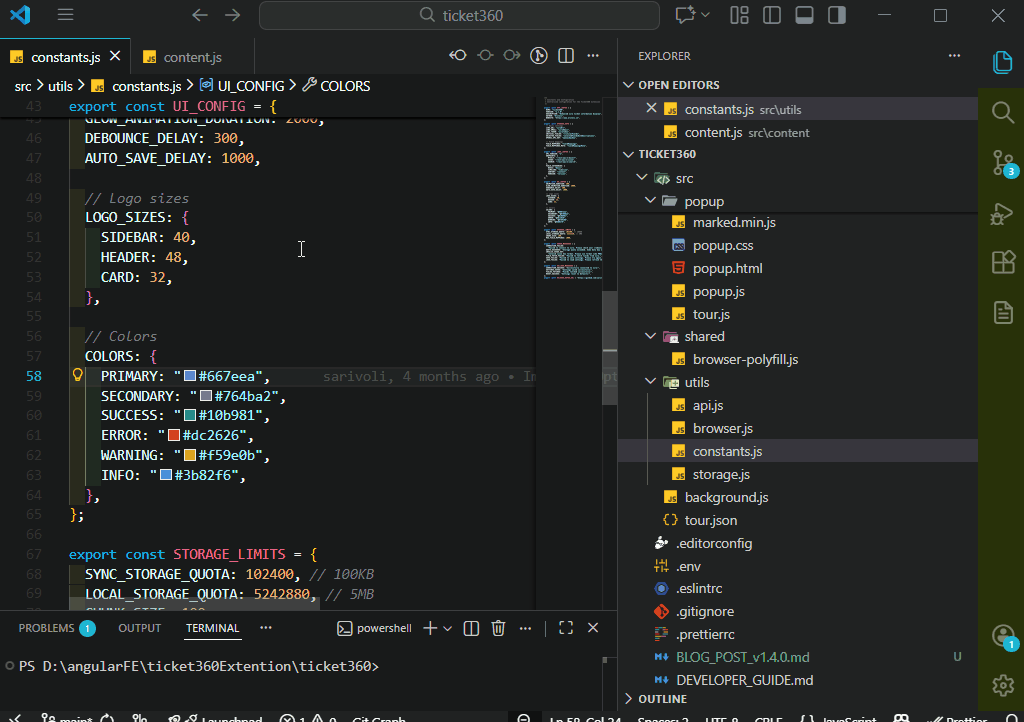
Task: Split the editor right
Action: 566,56
